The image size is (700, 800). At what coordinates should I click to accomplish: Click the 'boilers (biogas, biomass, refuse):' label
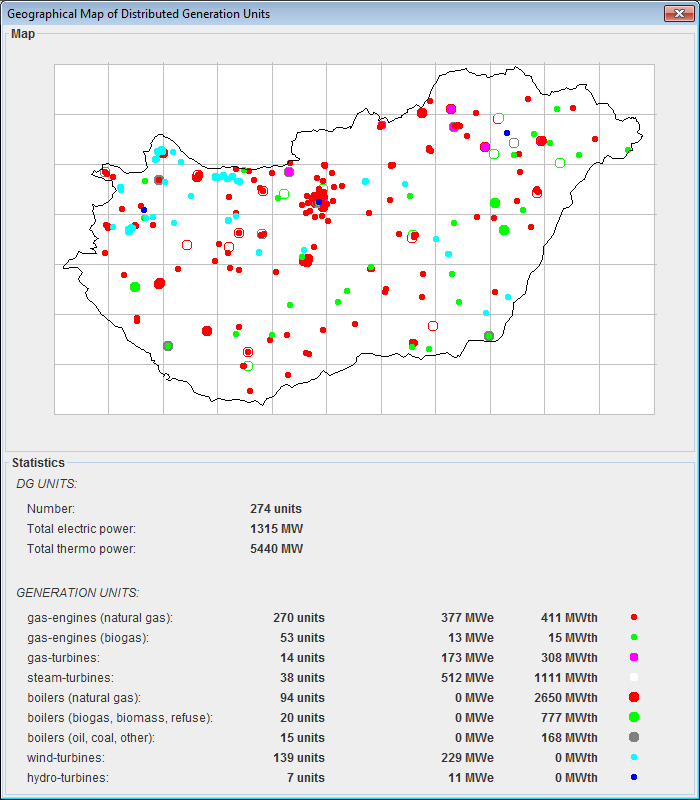(120, 718)
